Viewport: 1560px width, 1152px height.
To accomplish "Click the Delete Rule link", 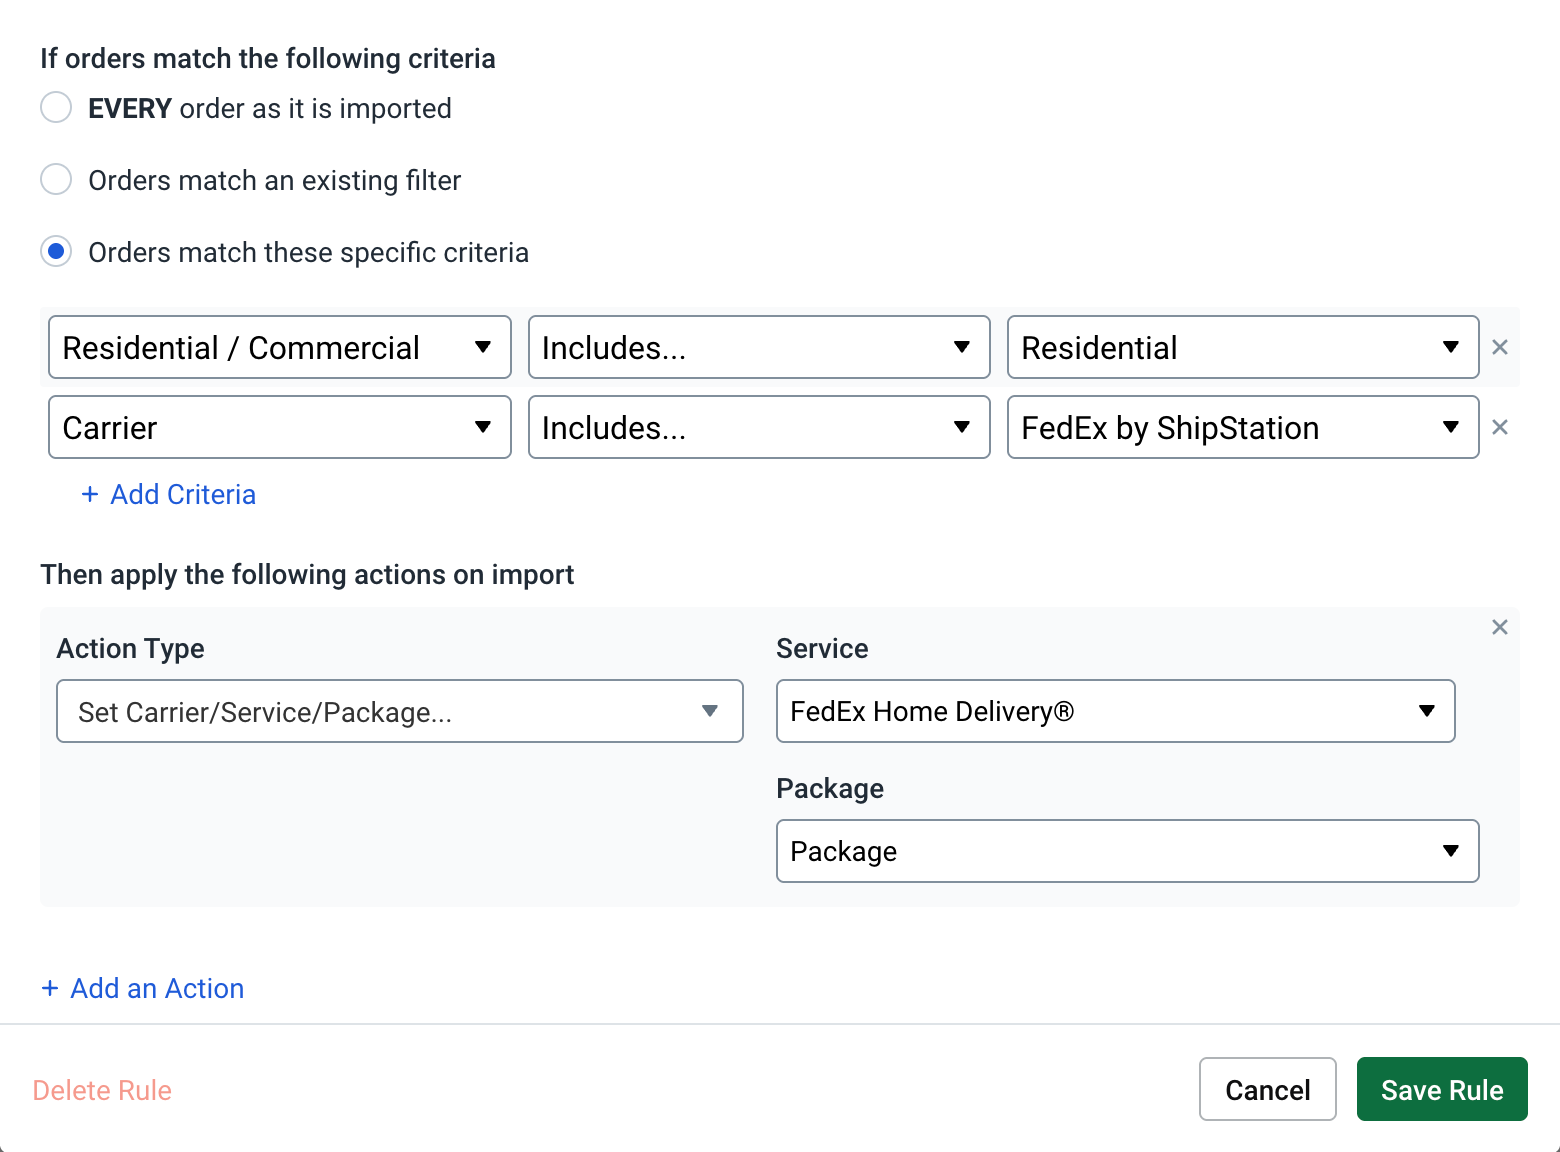I will pos(102,1090).
